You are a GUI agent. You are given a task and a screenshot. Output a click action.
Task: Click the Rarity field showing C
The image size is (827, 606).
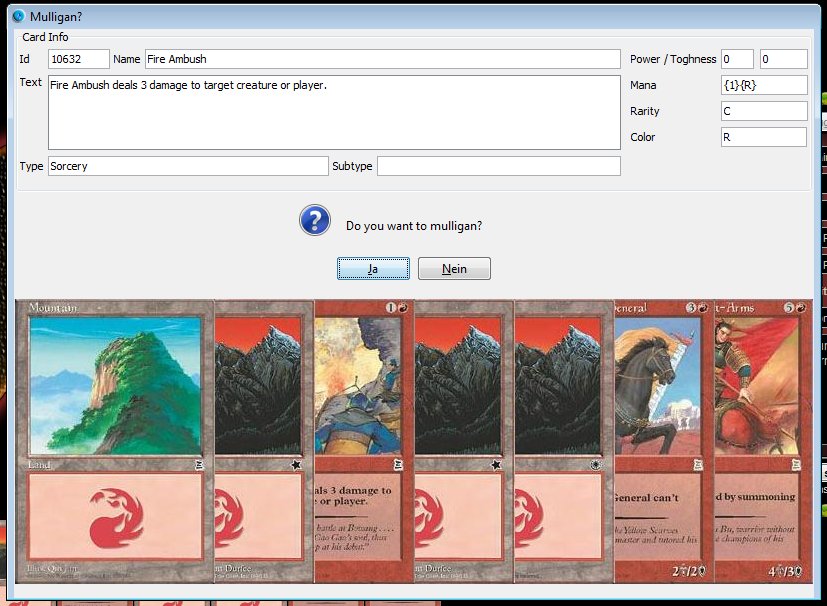[764, 111]
